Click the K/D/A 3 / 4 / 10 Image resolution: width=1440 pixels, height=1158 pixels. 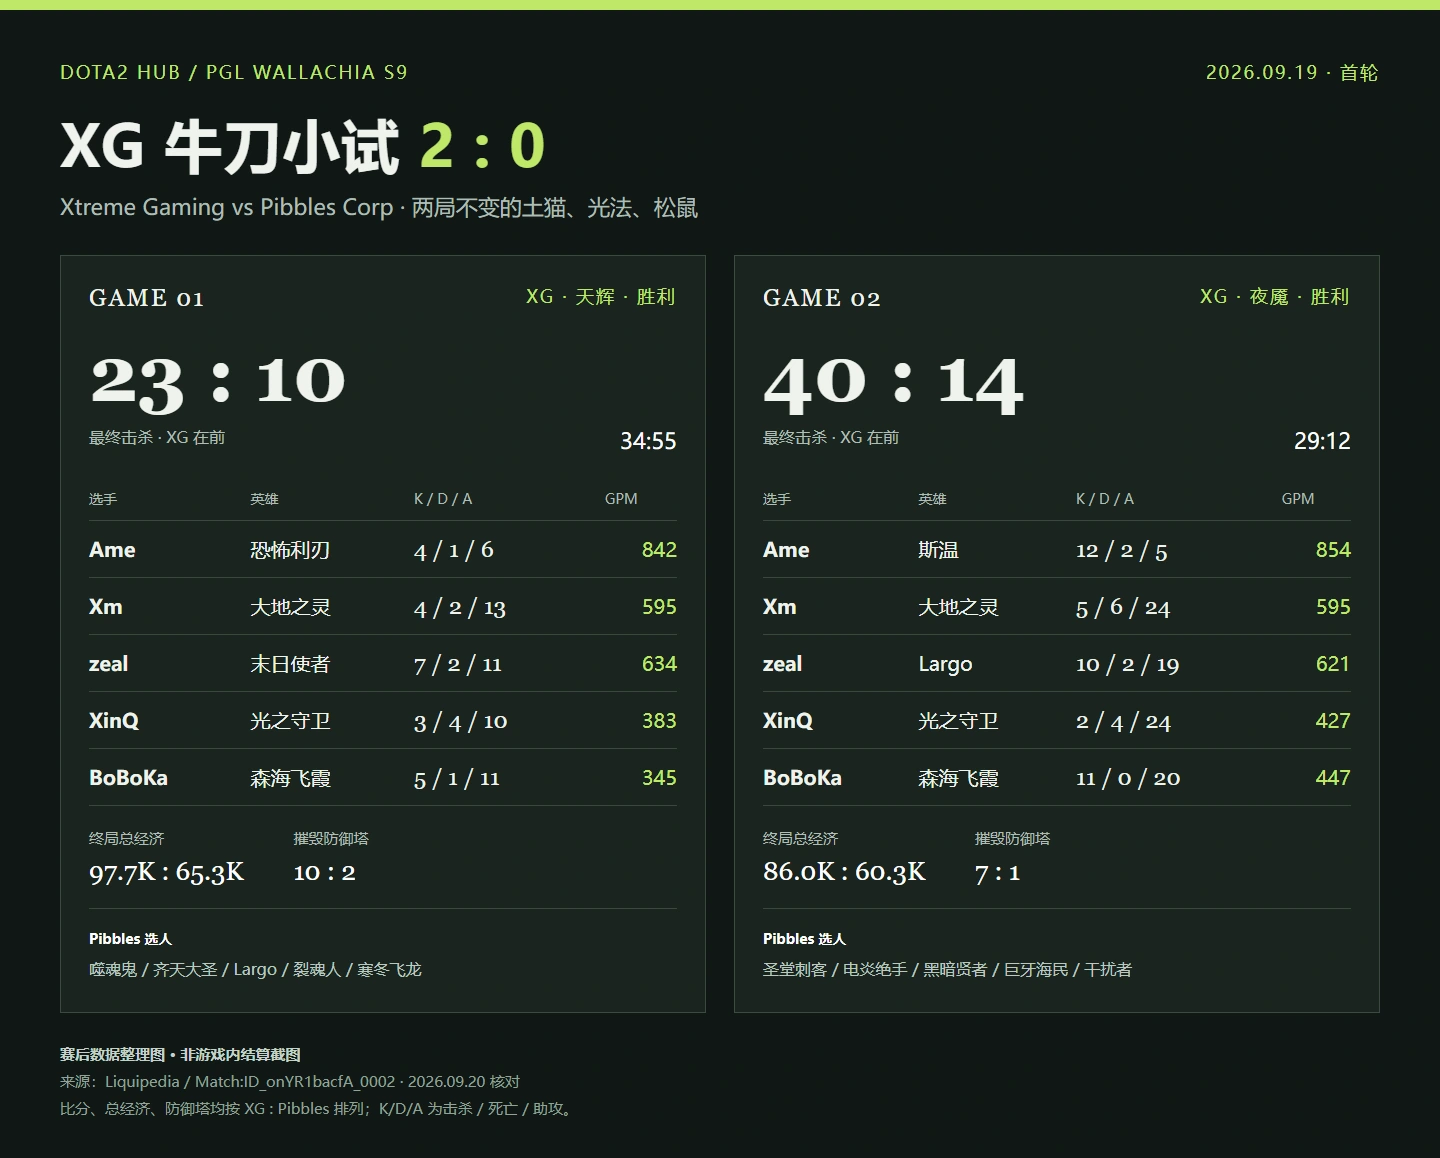(461, 722)
